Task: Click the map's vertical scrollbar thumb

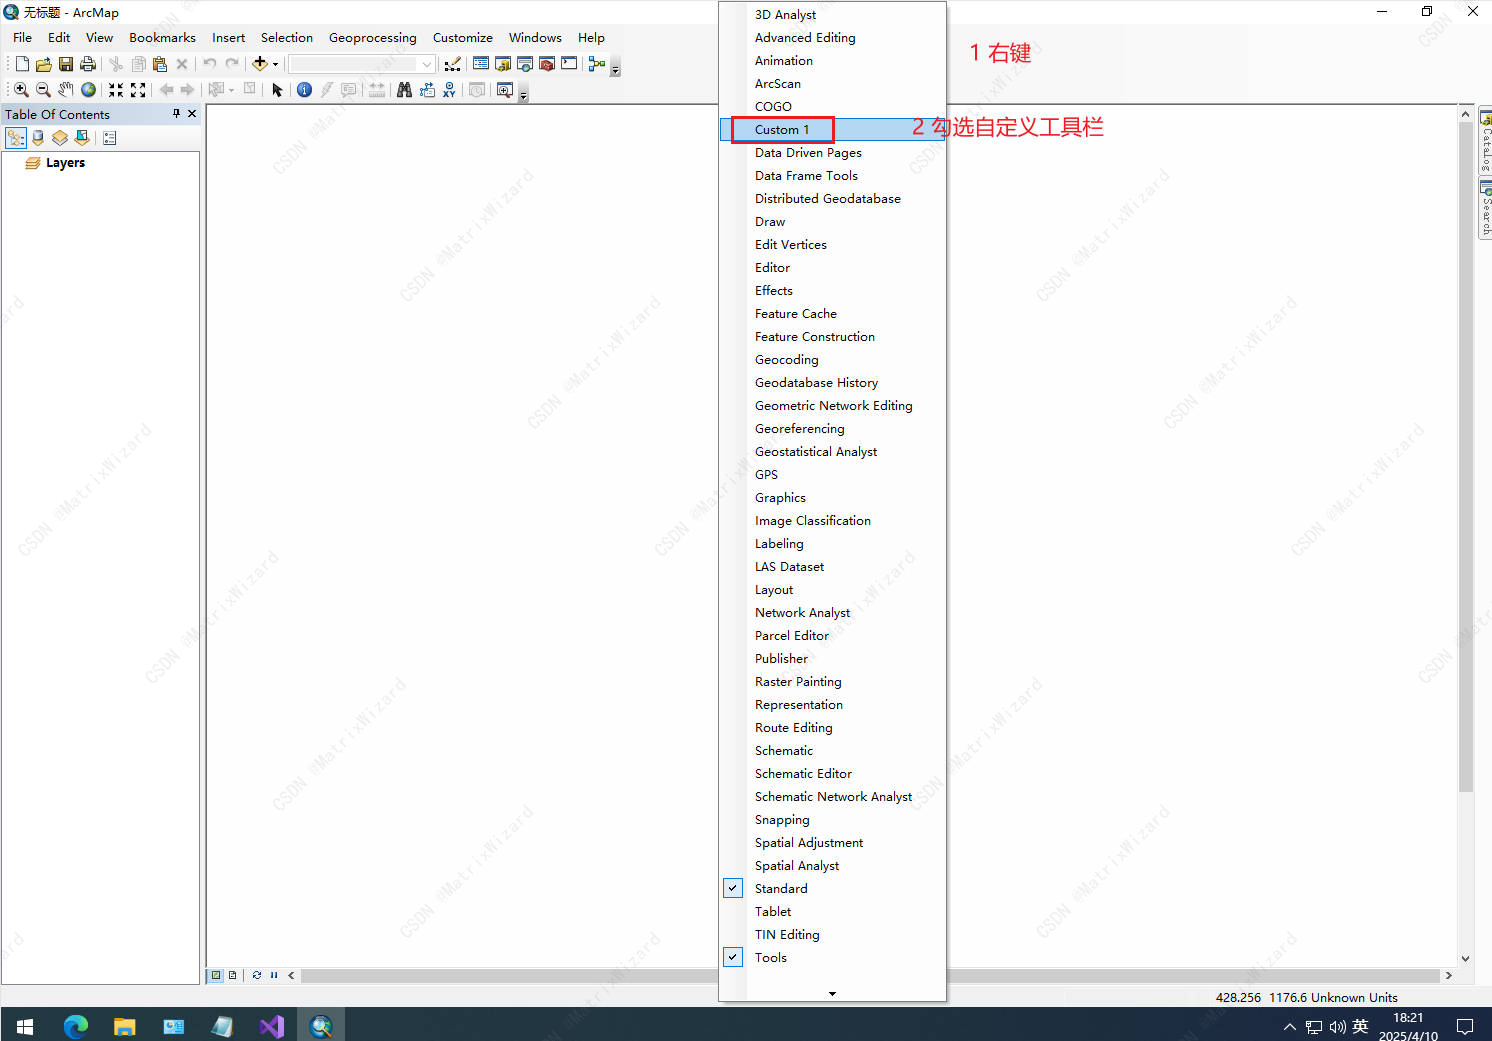Action: [x=1465, y=456]
